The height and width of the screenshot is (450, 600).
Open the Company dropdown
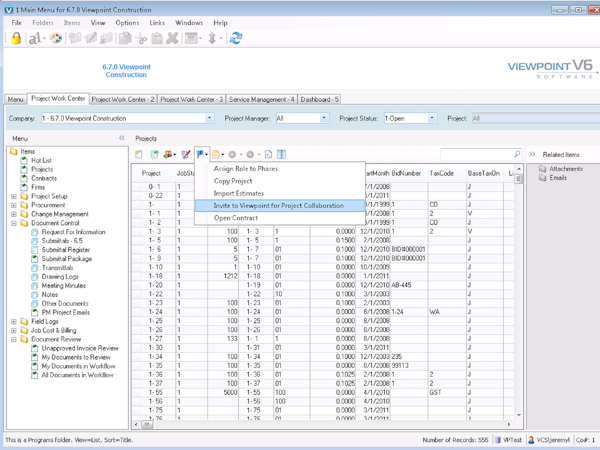(x=209, y=118)
